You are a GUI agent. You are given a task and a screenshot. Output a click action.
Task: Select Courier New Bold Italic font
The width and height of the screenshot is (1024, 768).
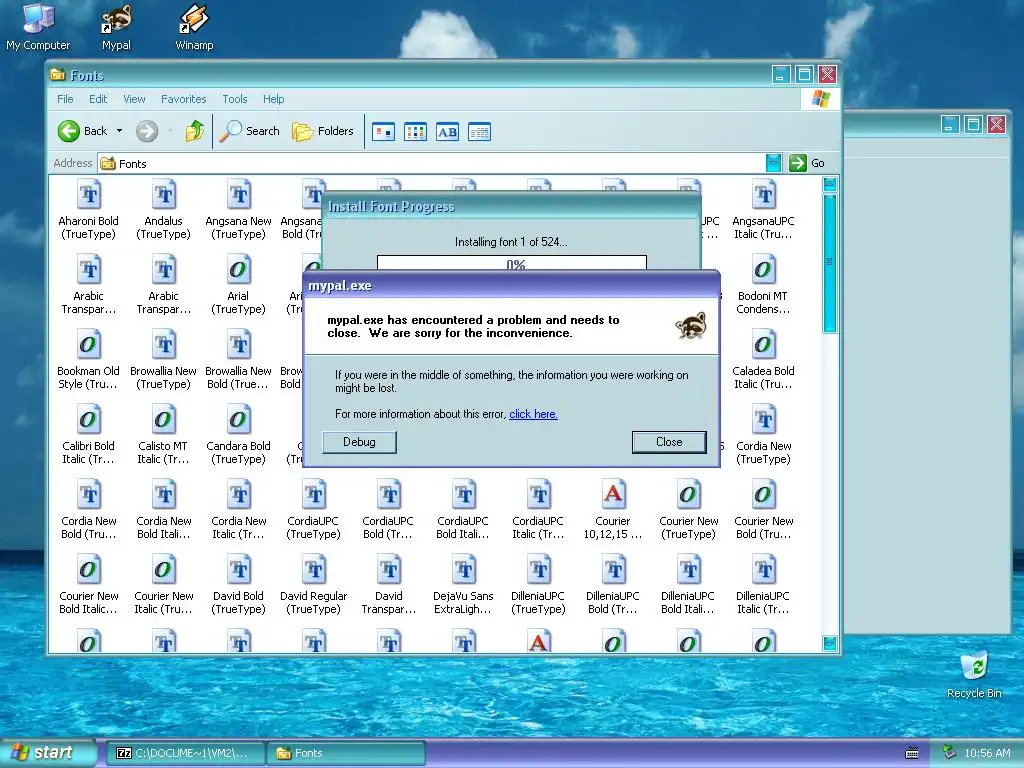pos(88,586)
